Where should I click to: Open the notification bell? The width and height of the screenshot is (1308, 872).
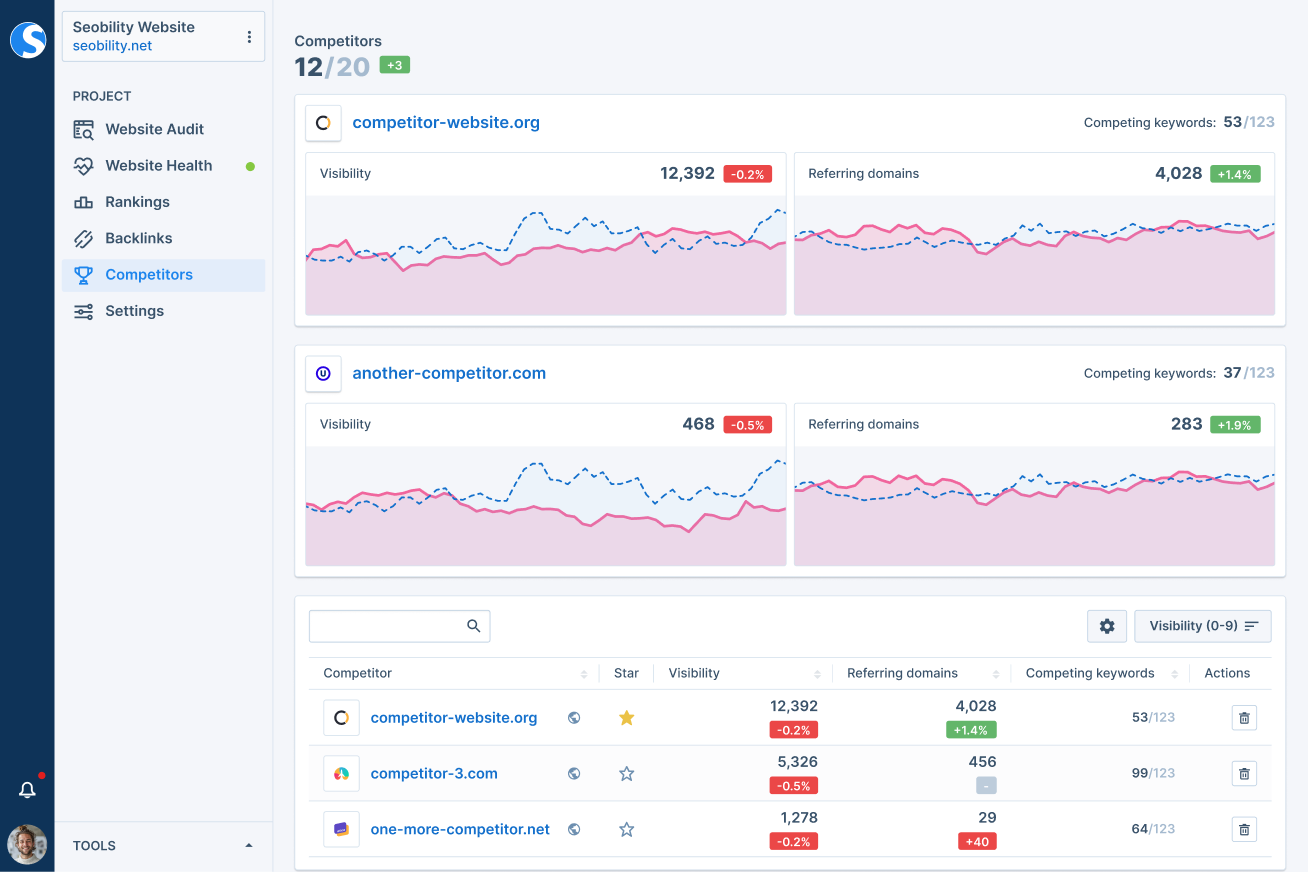pos(27,789)
